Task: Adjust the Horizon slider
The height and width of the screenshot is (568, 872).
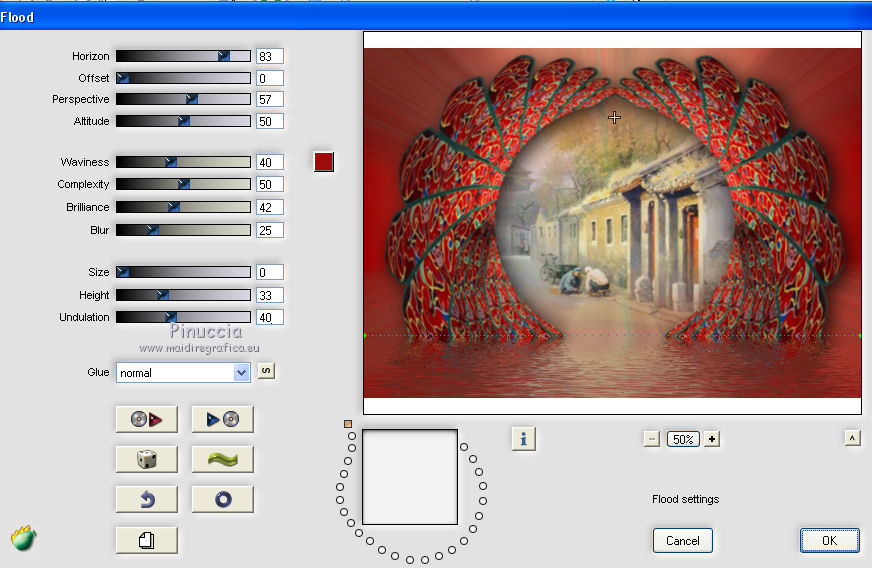Action: point(183,56)
